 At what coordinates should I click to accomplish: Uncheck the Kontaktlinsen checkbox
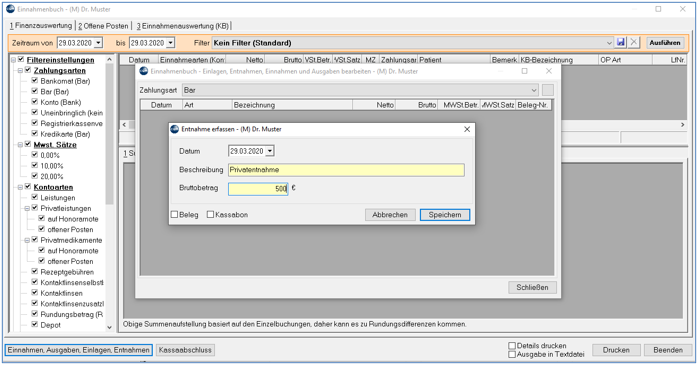tap(35, 293)
